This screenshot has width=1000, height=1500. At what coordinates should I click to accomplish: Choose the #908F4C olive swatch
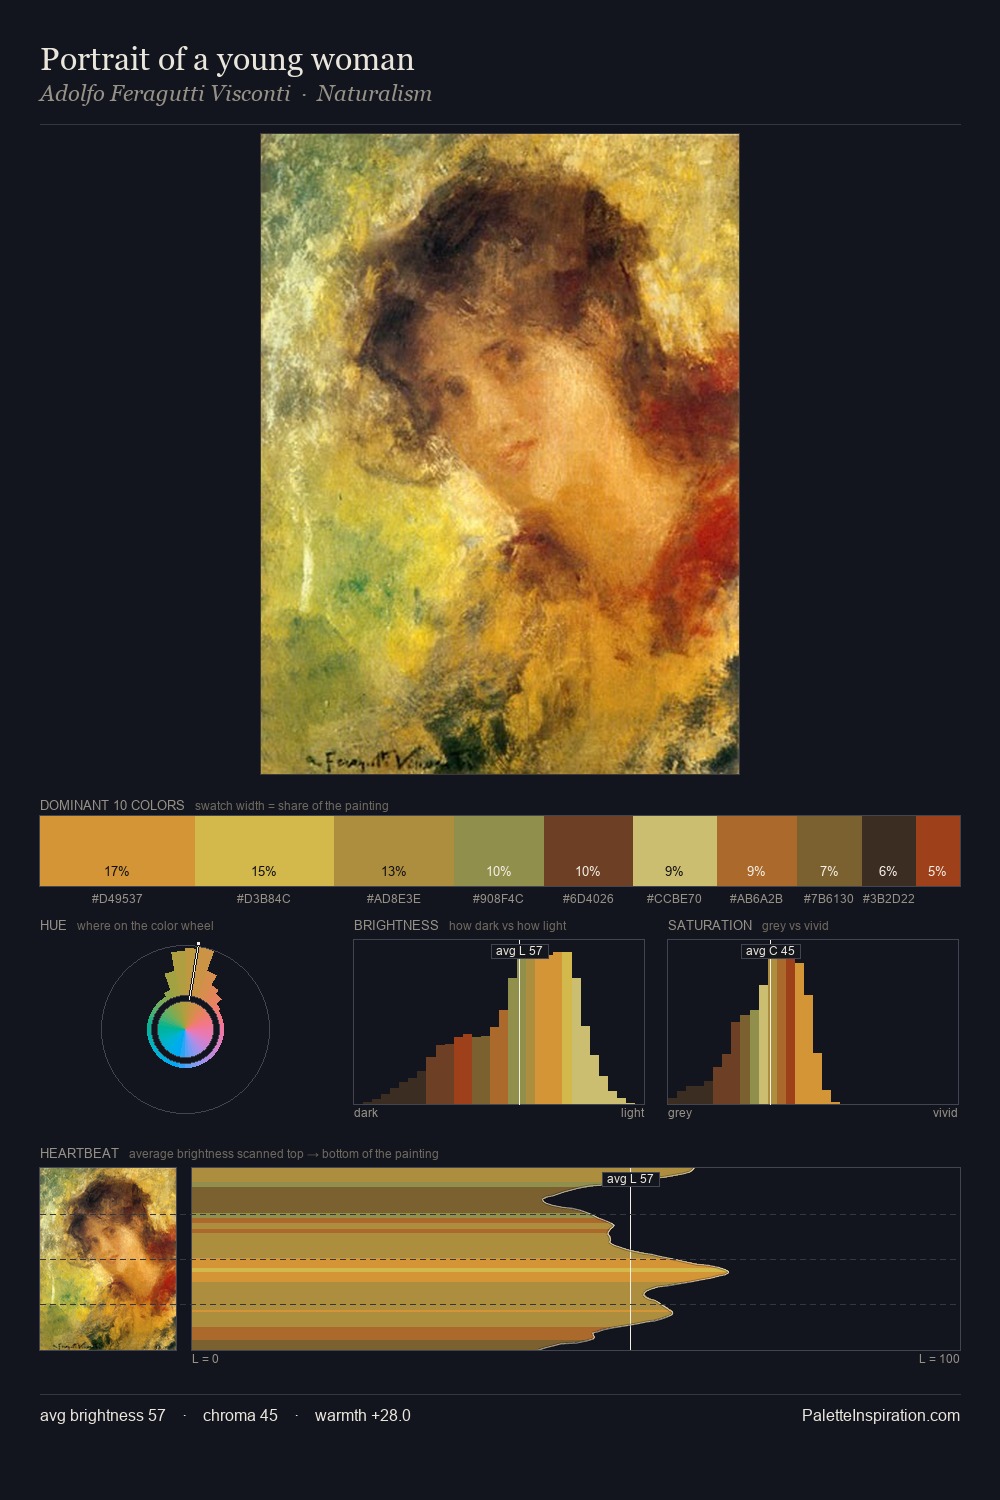pyautogui.click(x=499, y=851)
